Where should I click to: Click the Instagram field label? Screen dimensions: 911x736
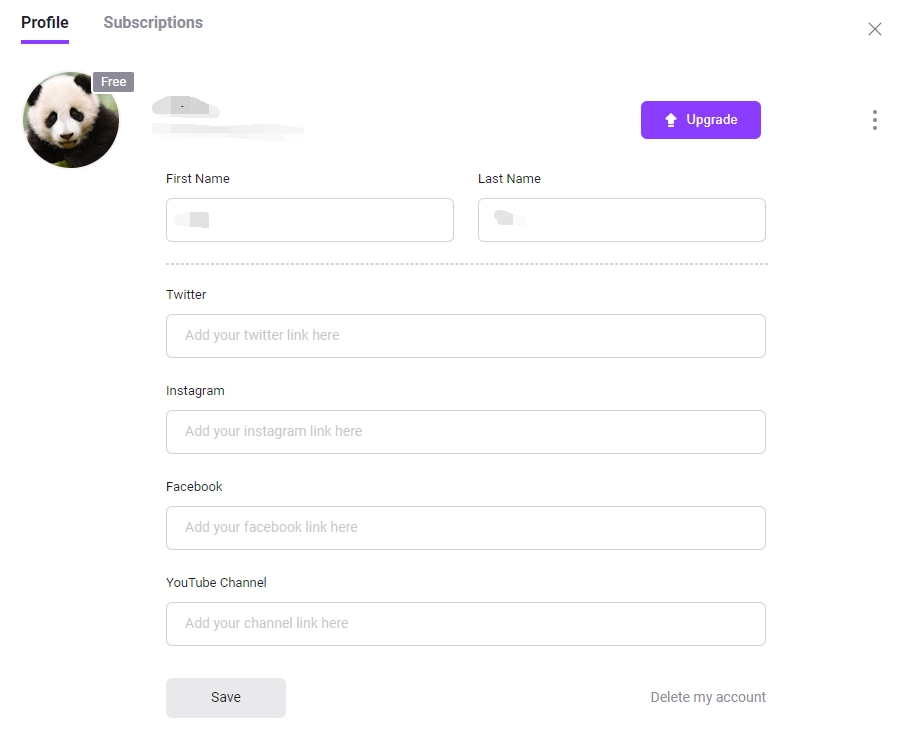195,391
